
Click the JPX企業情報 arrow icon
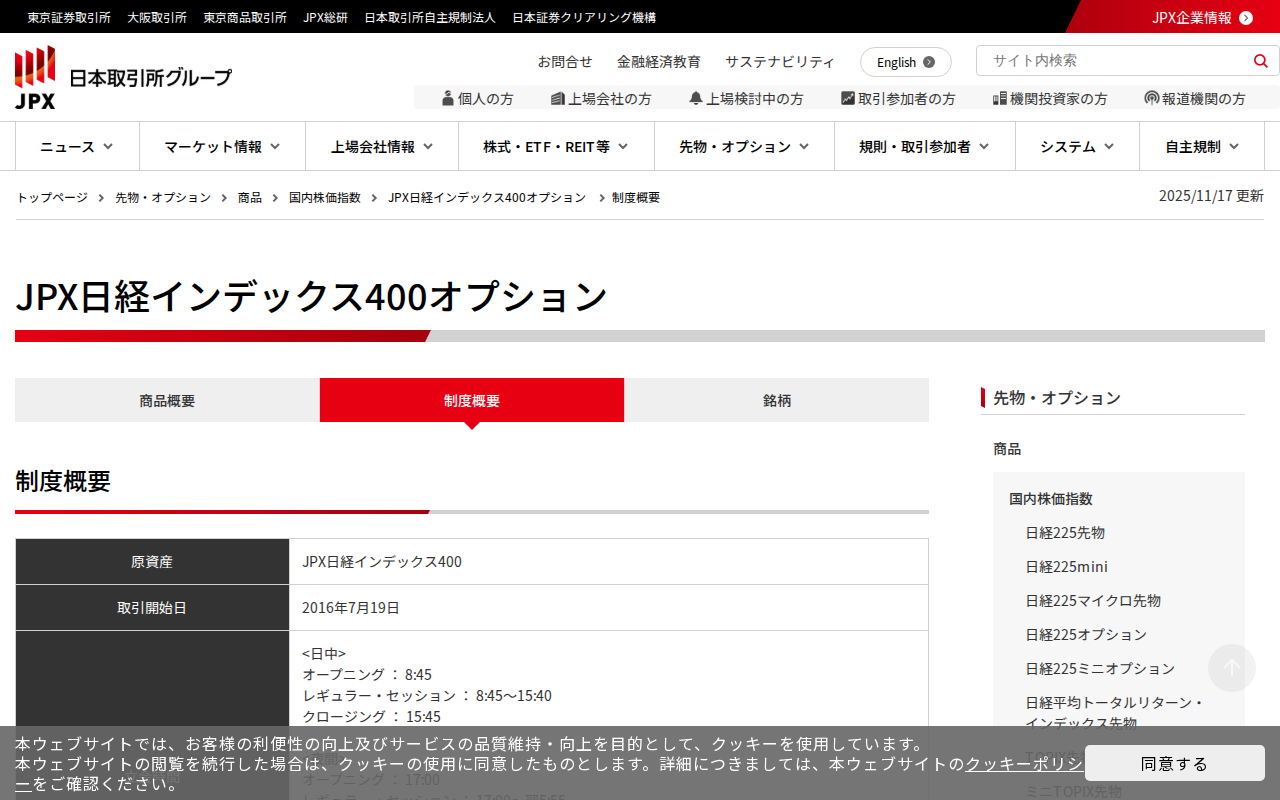(1246, 17)
